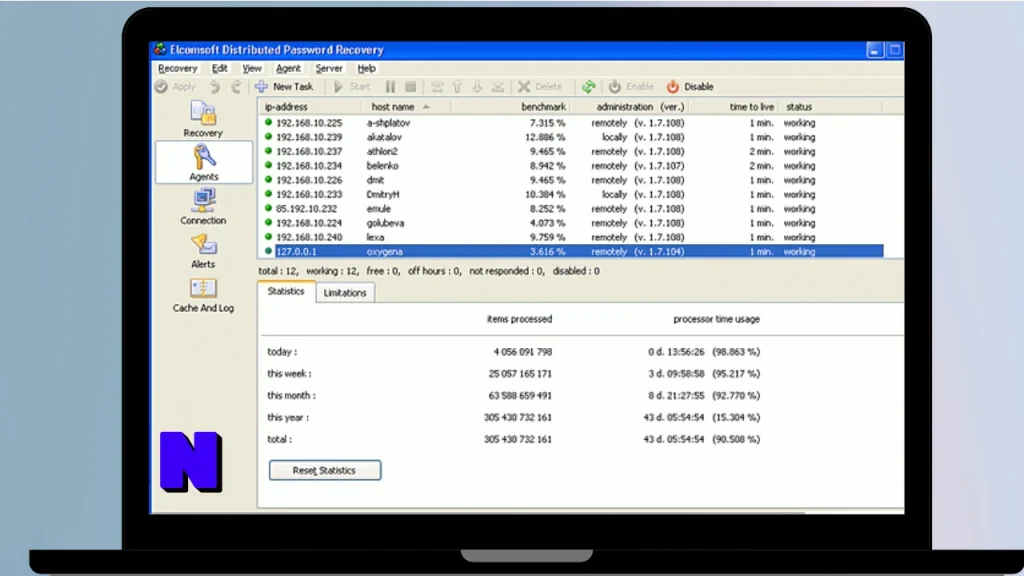
Task: Click the Delete toolbar button
Action: (x=540, y=86)
